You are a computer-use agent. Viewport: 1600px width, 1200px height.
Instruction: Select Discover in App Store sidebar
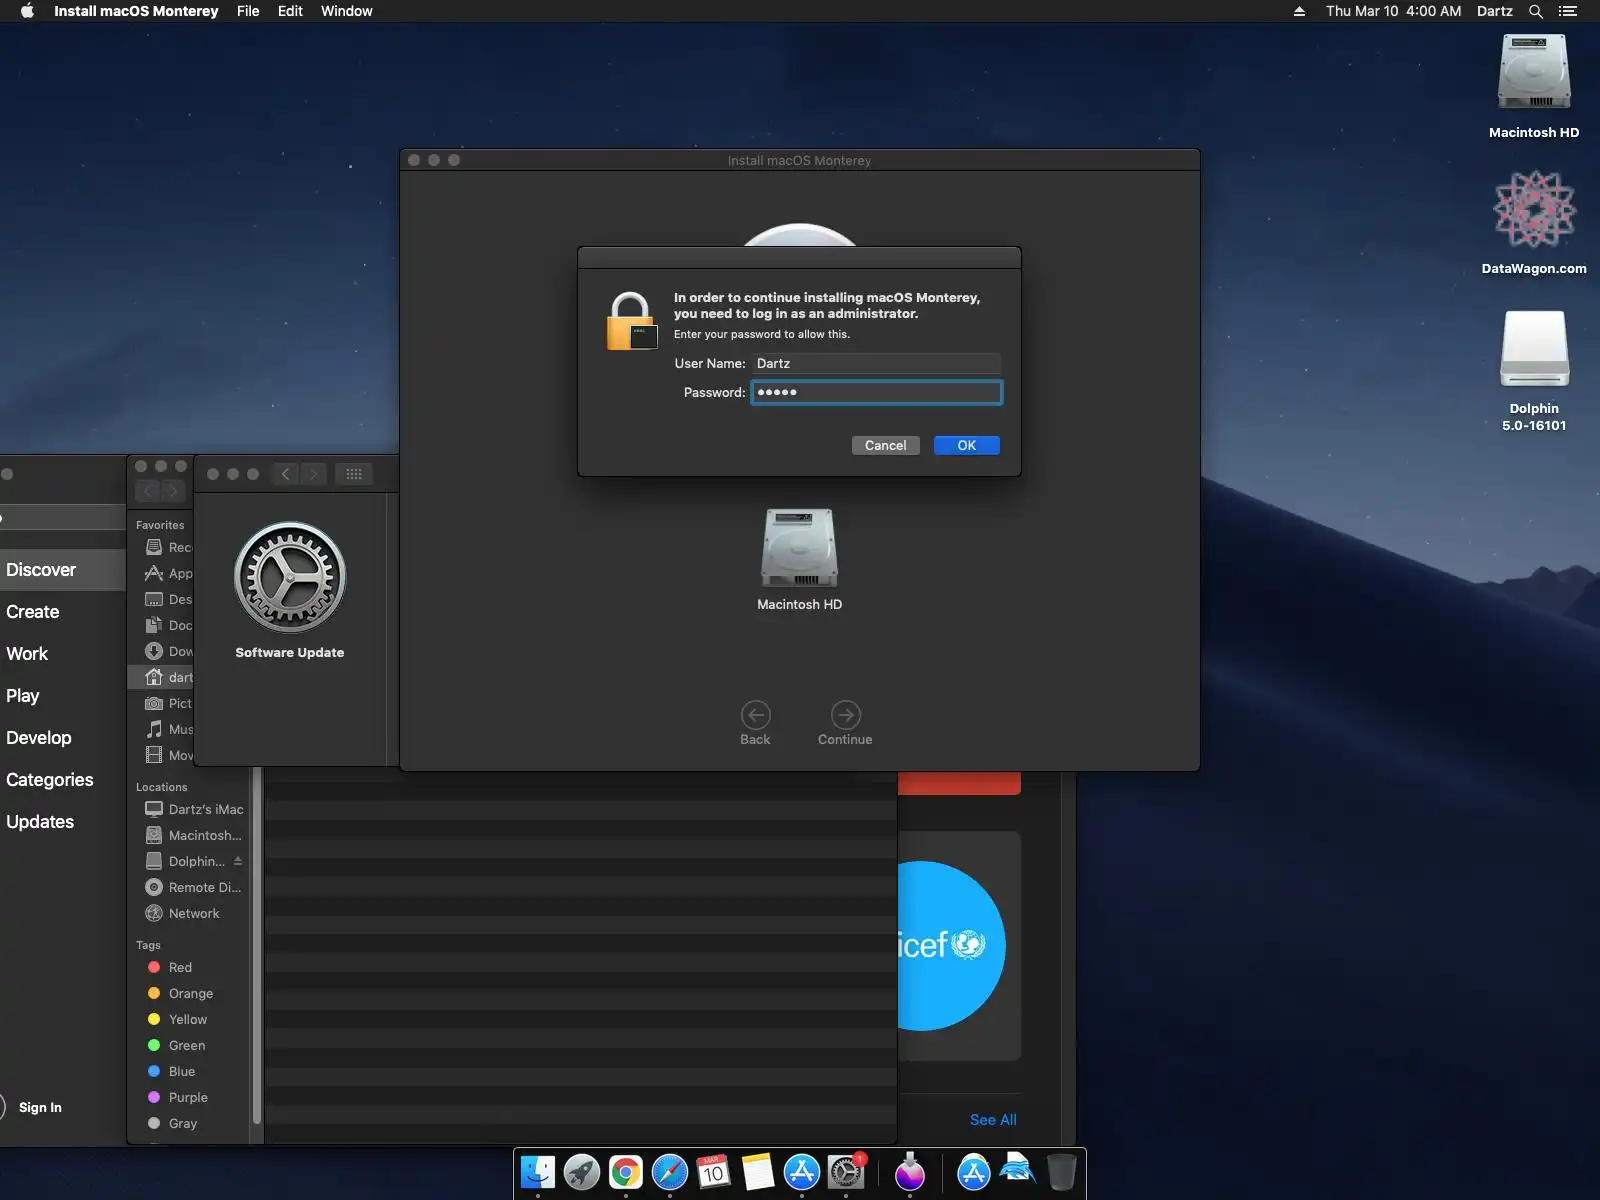pos(62,570)
